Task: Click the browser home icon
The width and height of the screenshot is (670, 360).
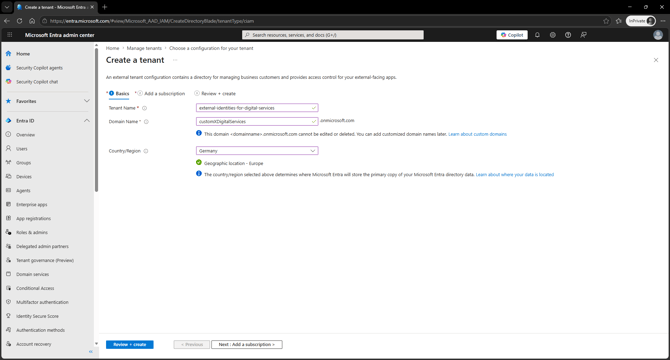Action: pos(32,21)
